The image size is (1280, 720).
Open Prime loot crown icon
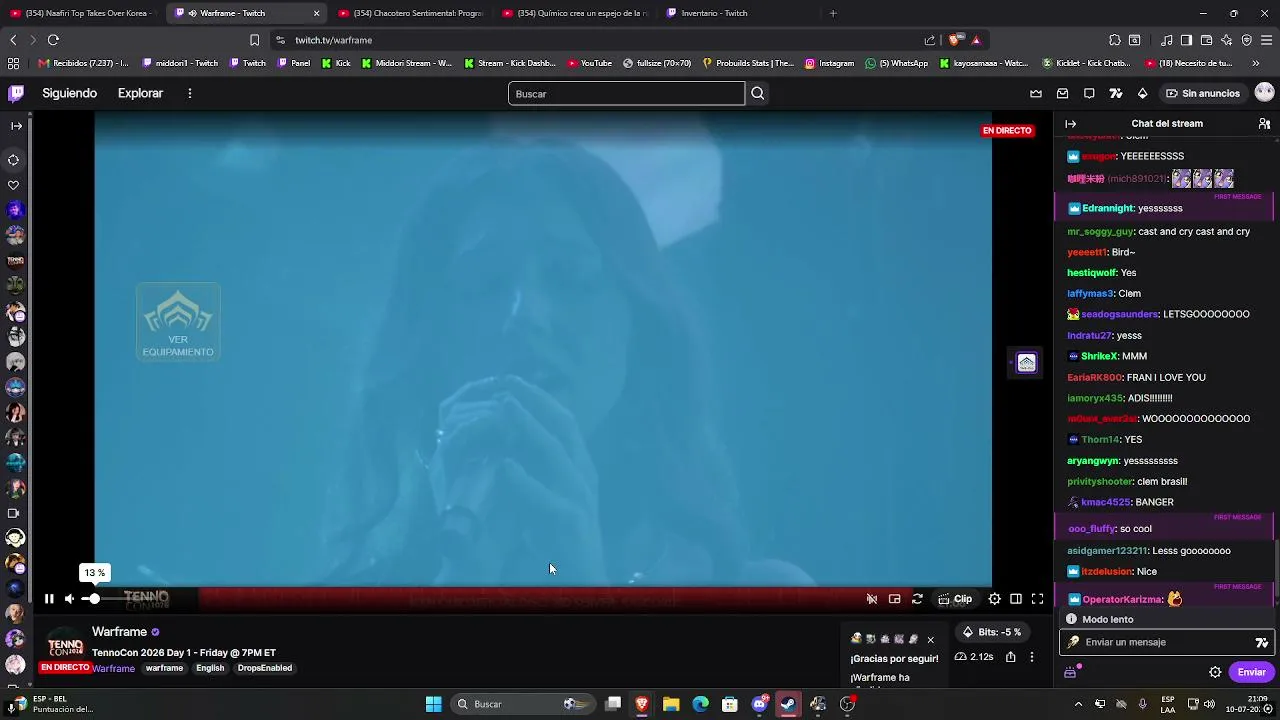tap(1036, 93)
